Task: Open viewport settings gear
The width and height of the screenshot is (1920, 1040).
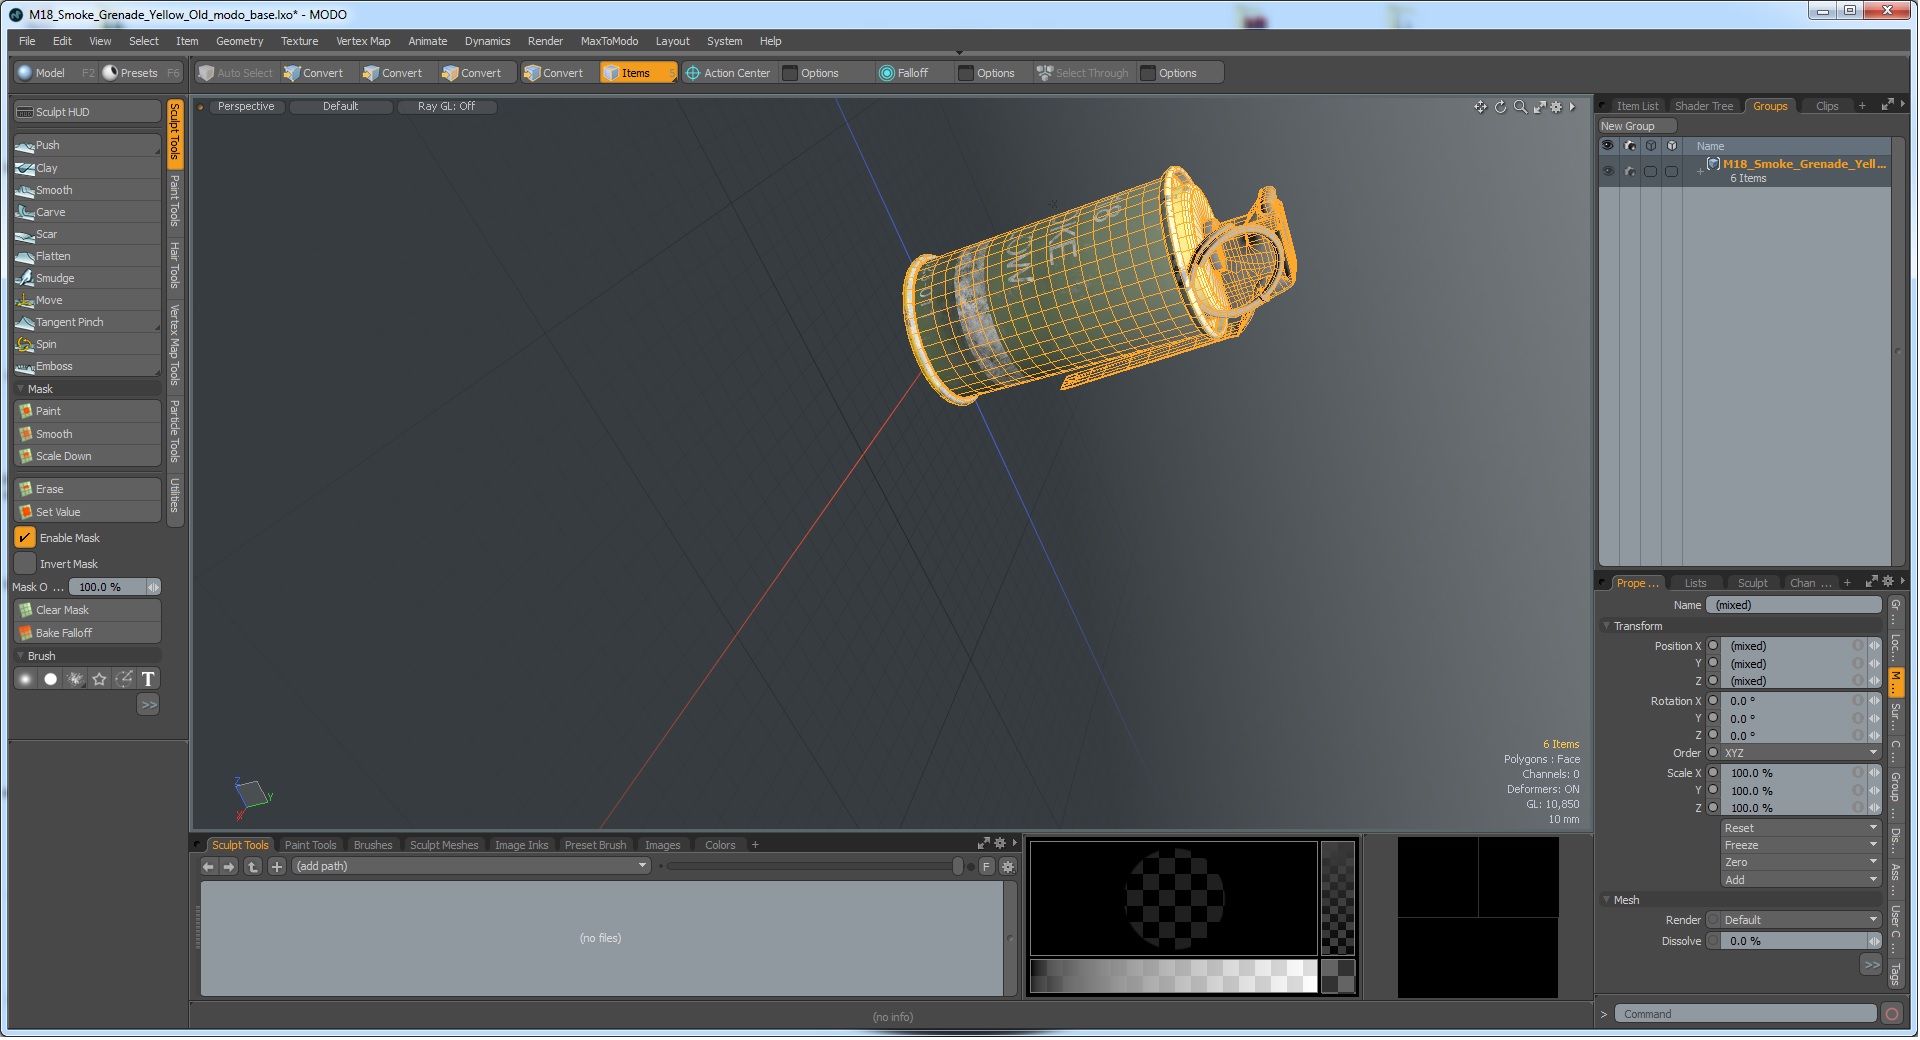Action: click(x=1556, y=107)
